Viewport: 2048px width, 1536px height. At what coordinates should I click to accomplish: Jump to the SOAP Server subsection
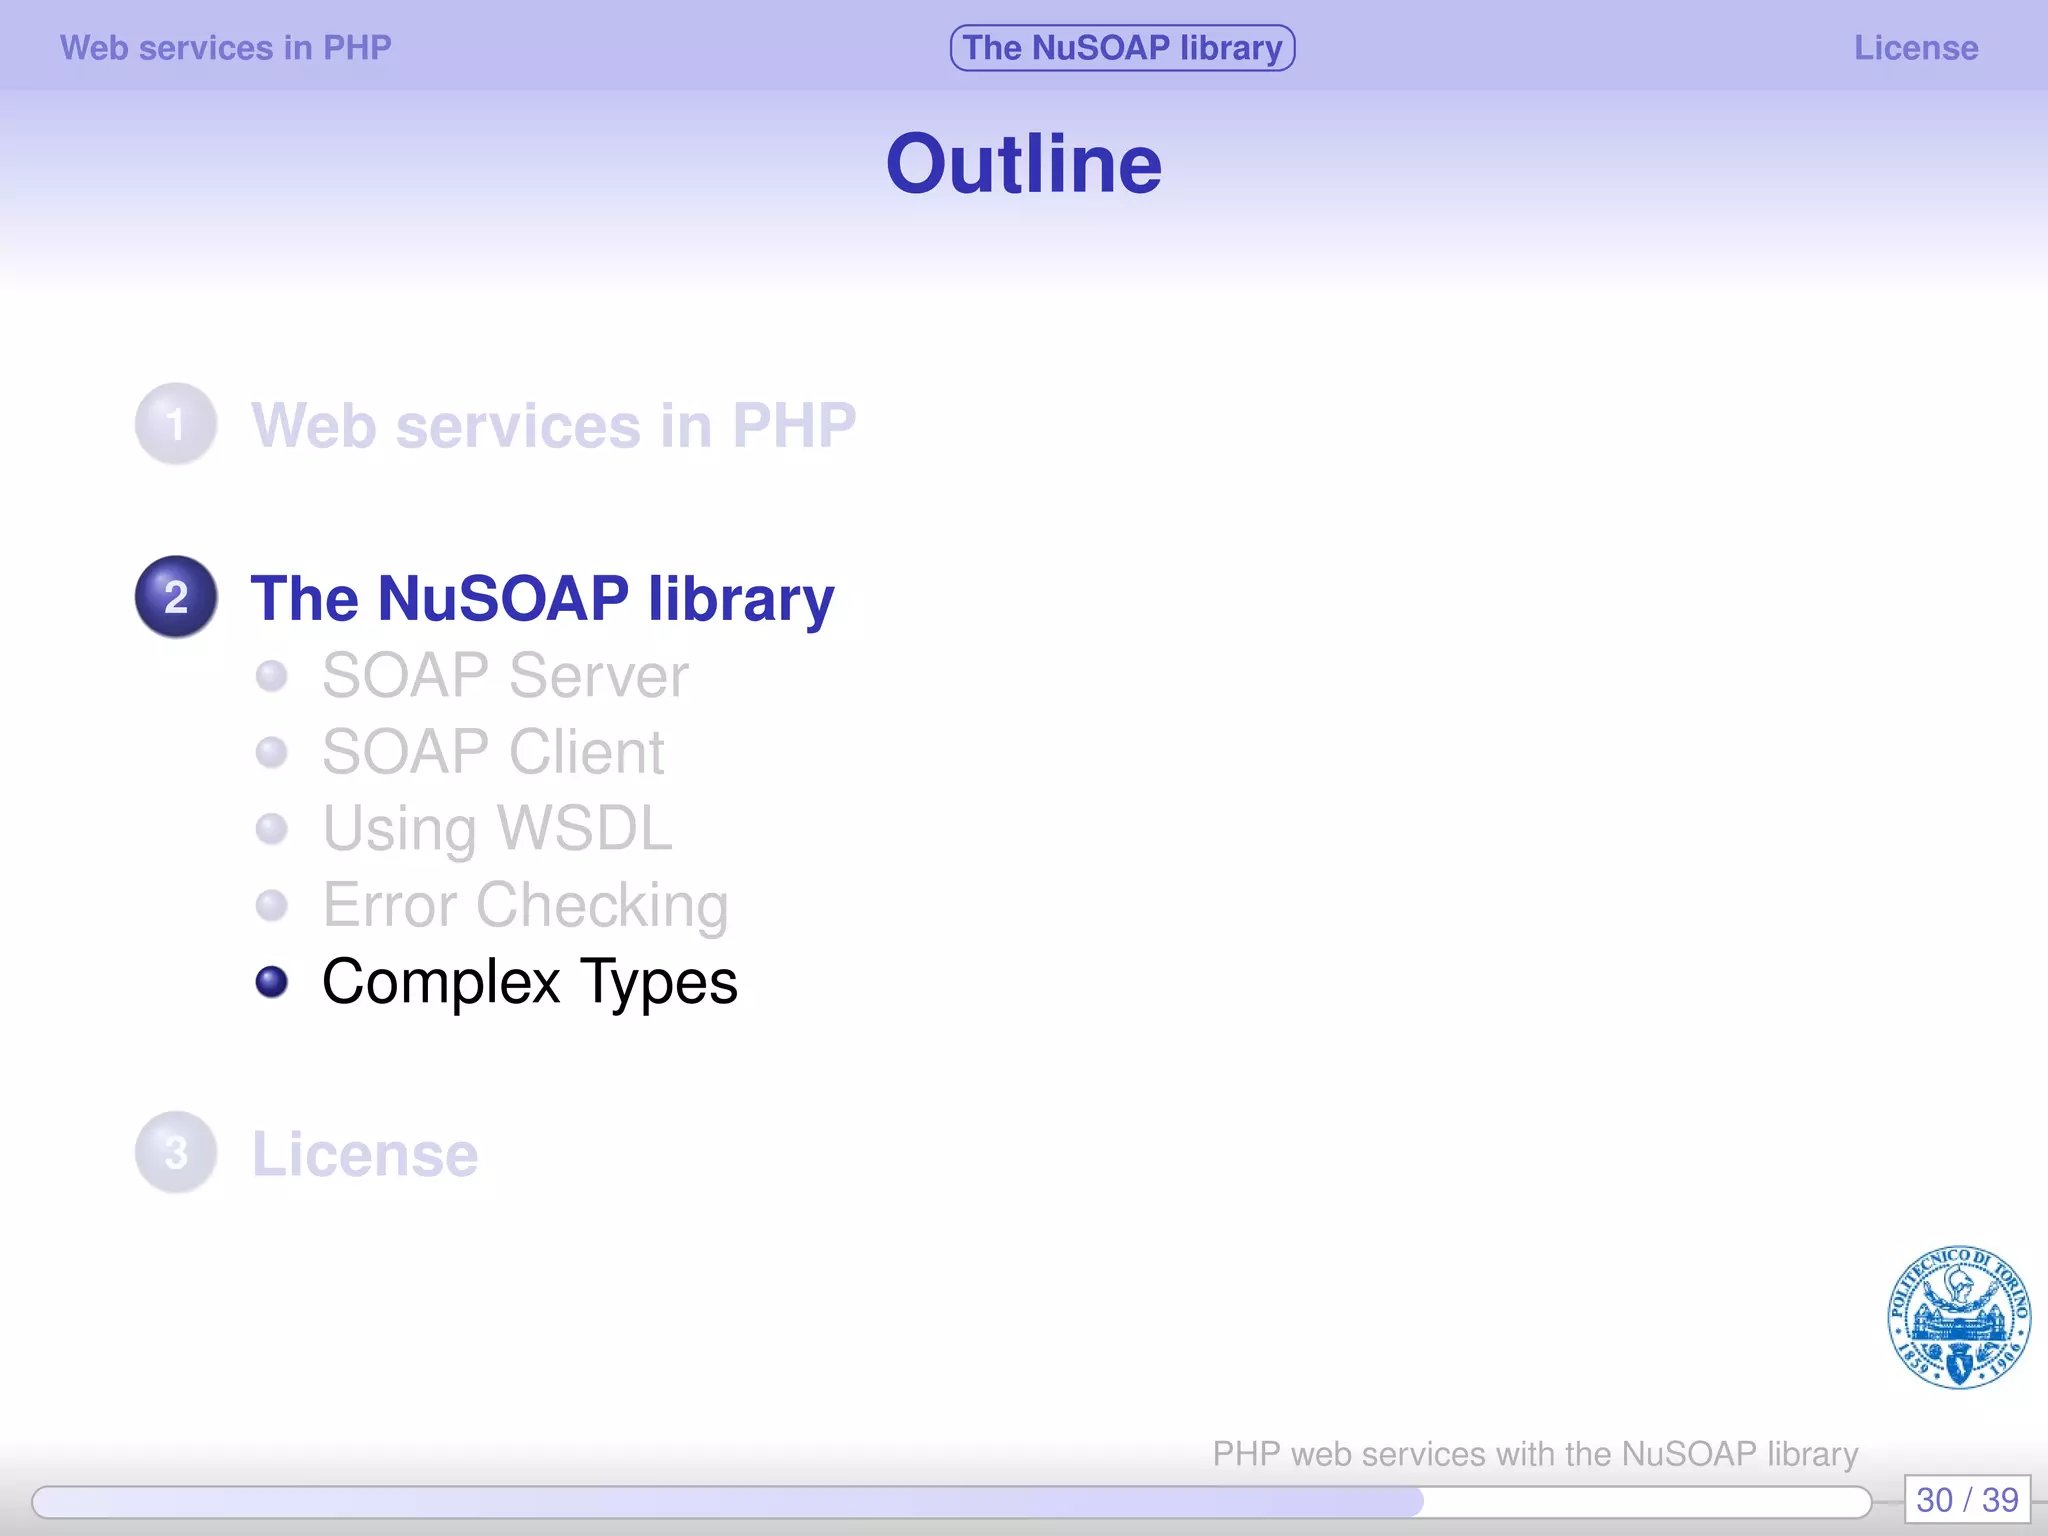point(505,676)
